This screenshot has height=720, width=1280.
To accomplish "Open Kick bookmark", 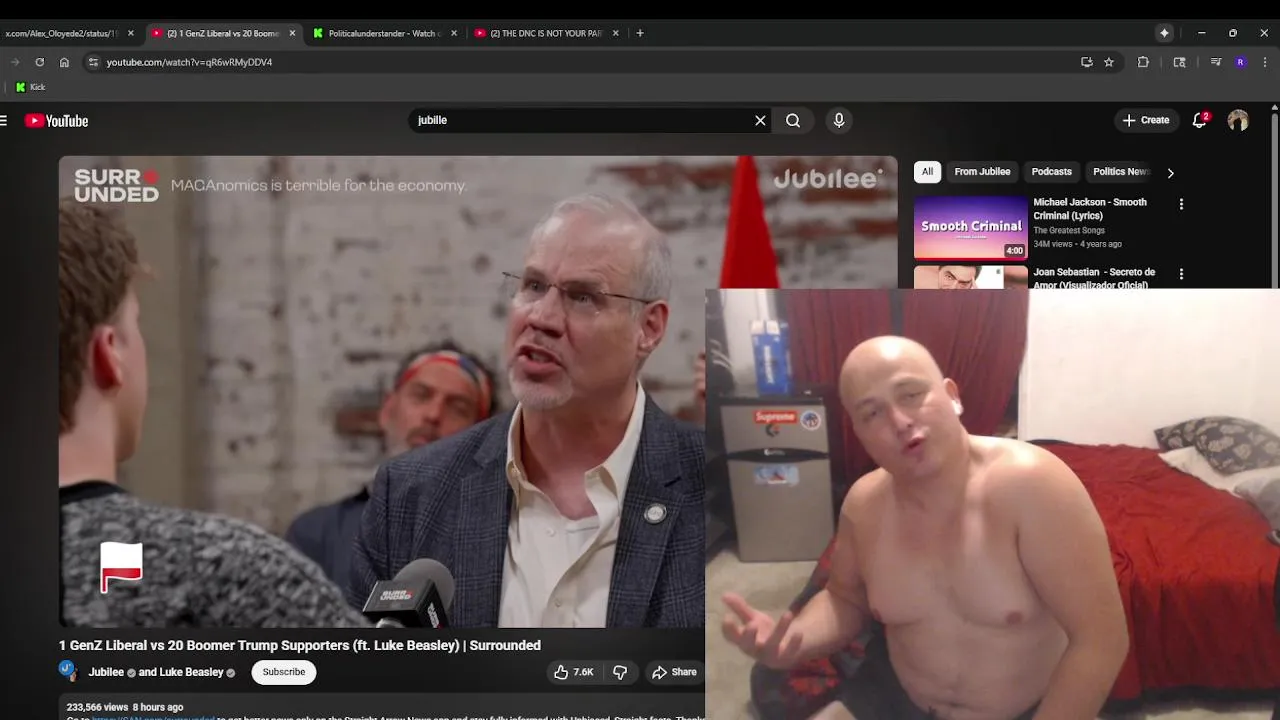I will pos(30,87).
